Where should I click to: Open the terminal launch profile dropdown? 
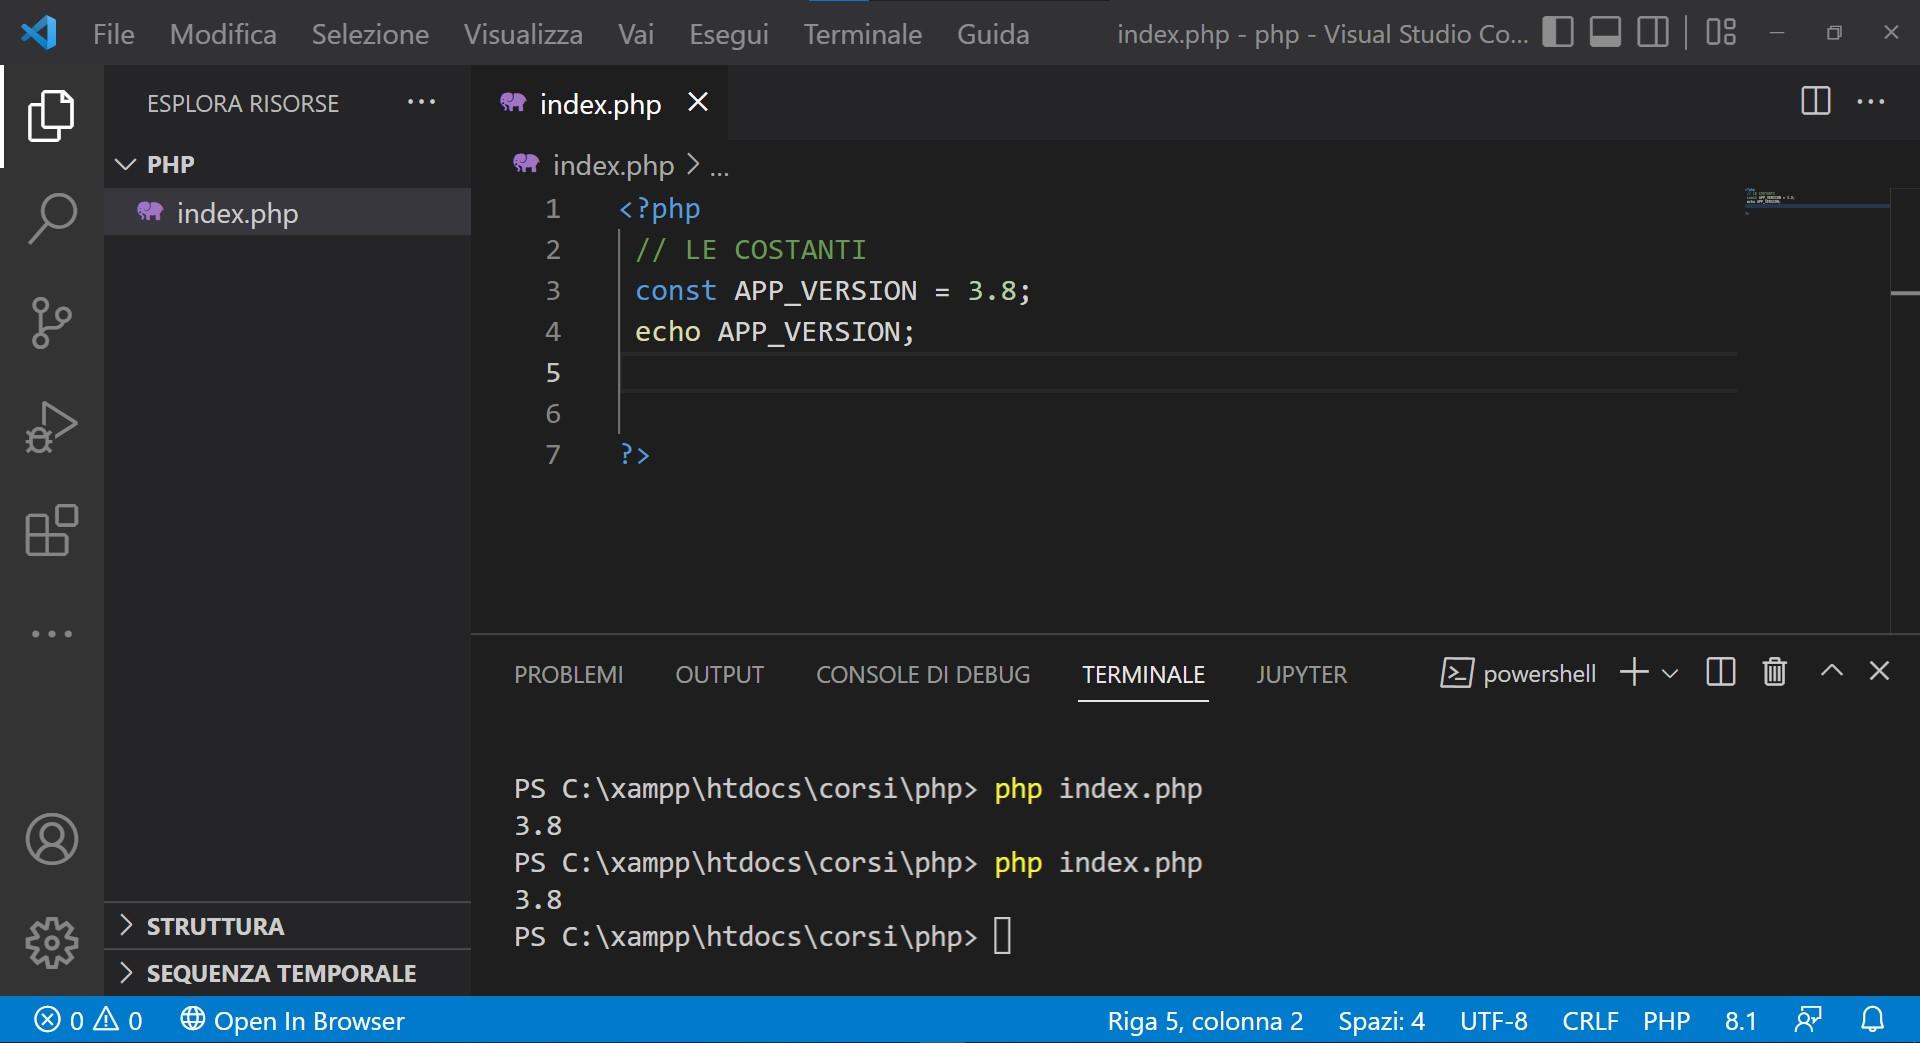pyautogui.click(x=1669, y=673)
